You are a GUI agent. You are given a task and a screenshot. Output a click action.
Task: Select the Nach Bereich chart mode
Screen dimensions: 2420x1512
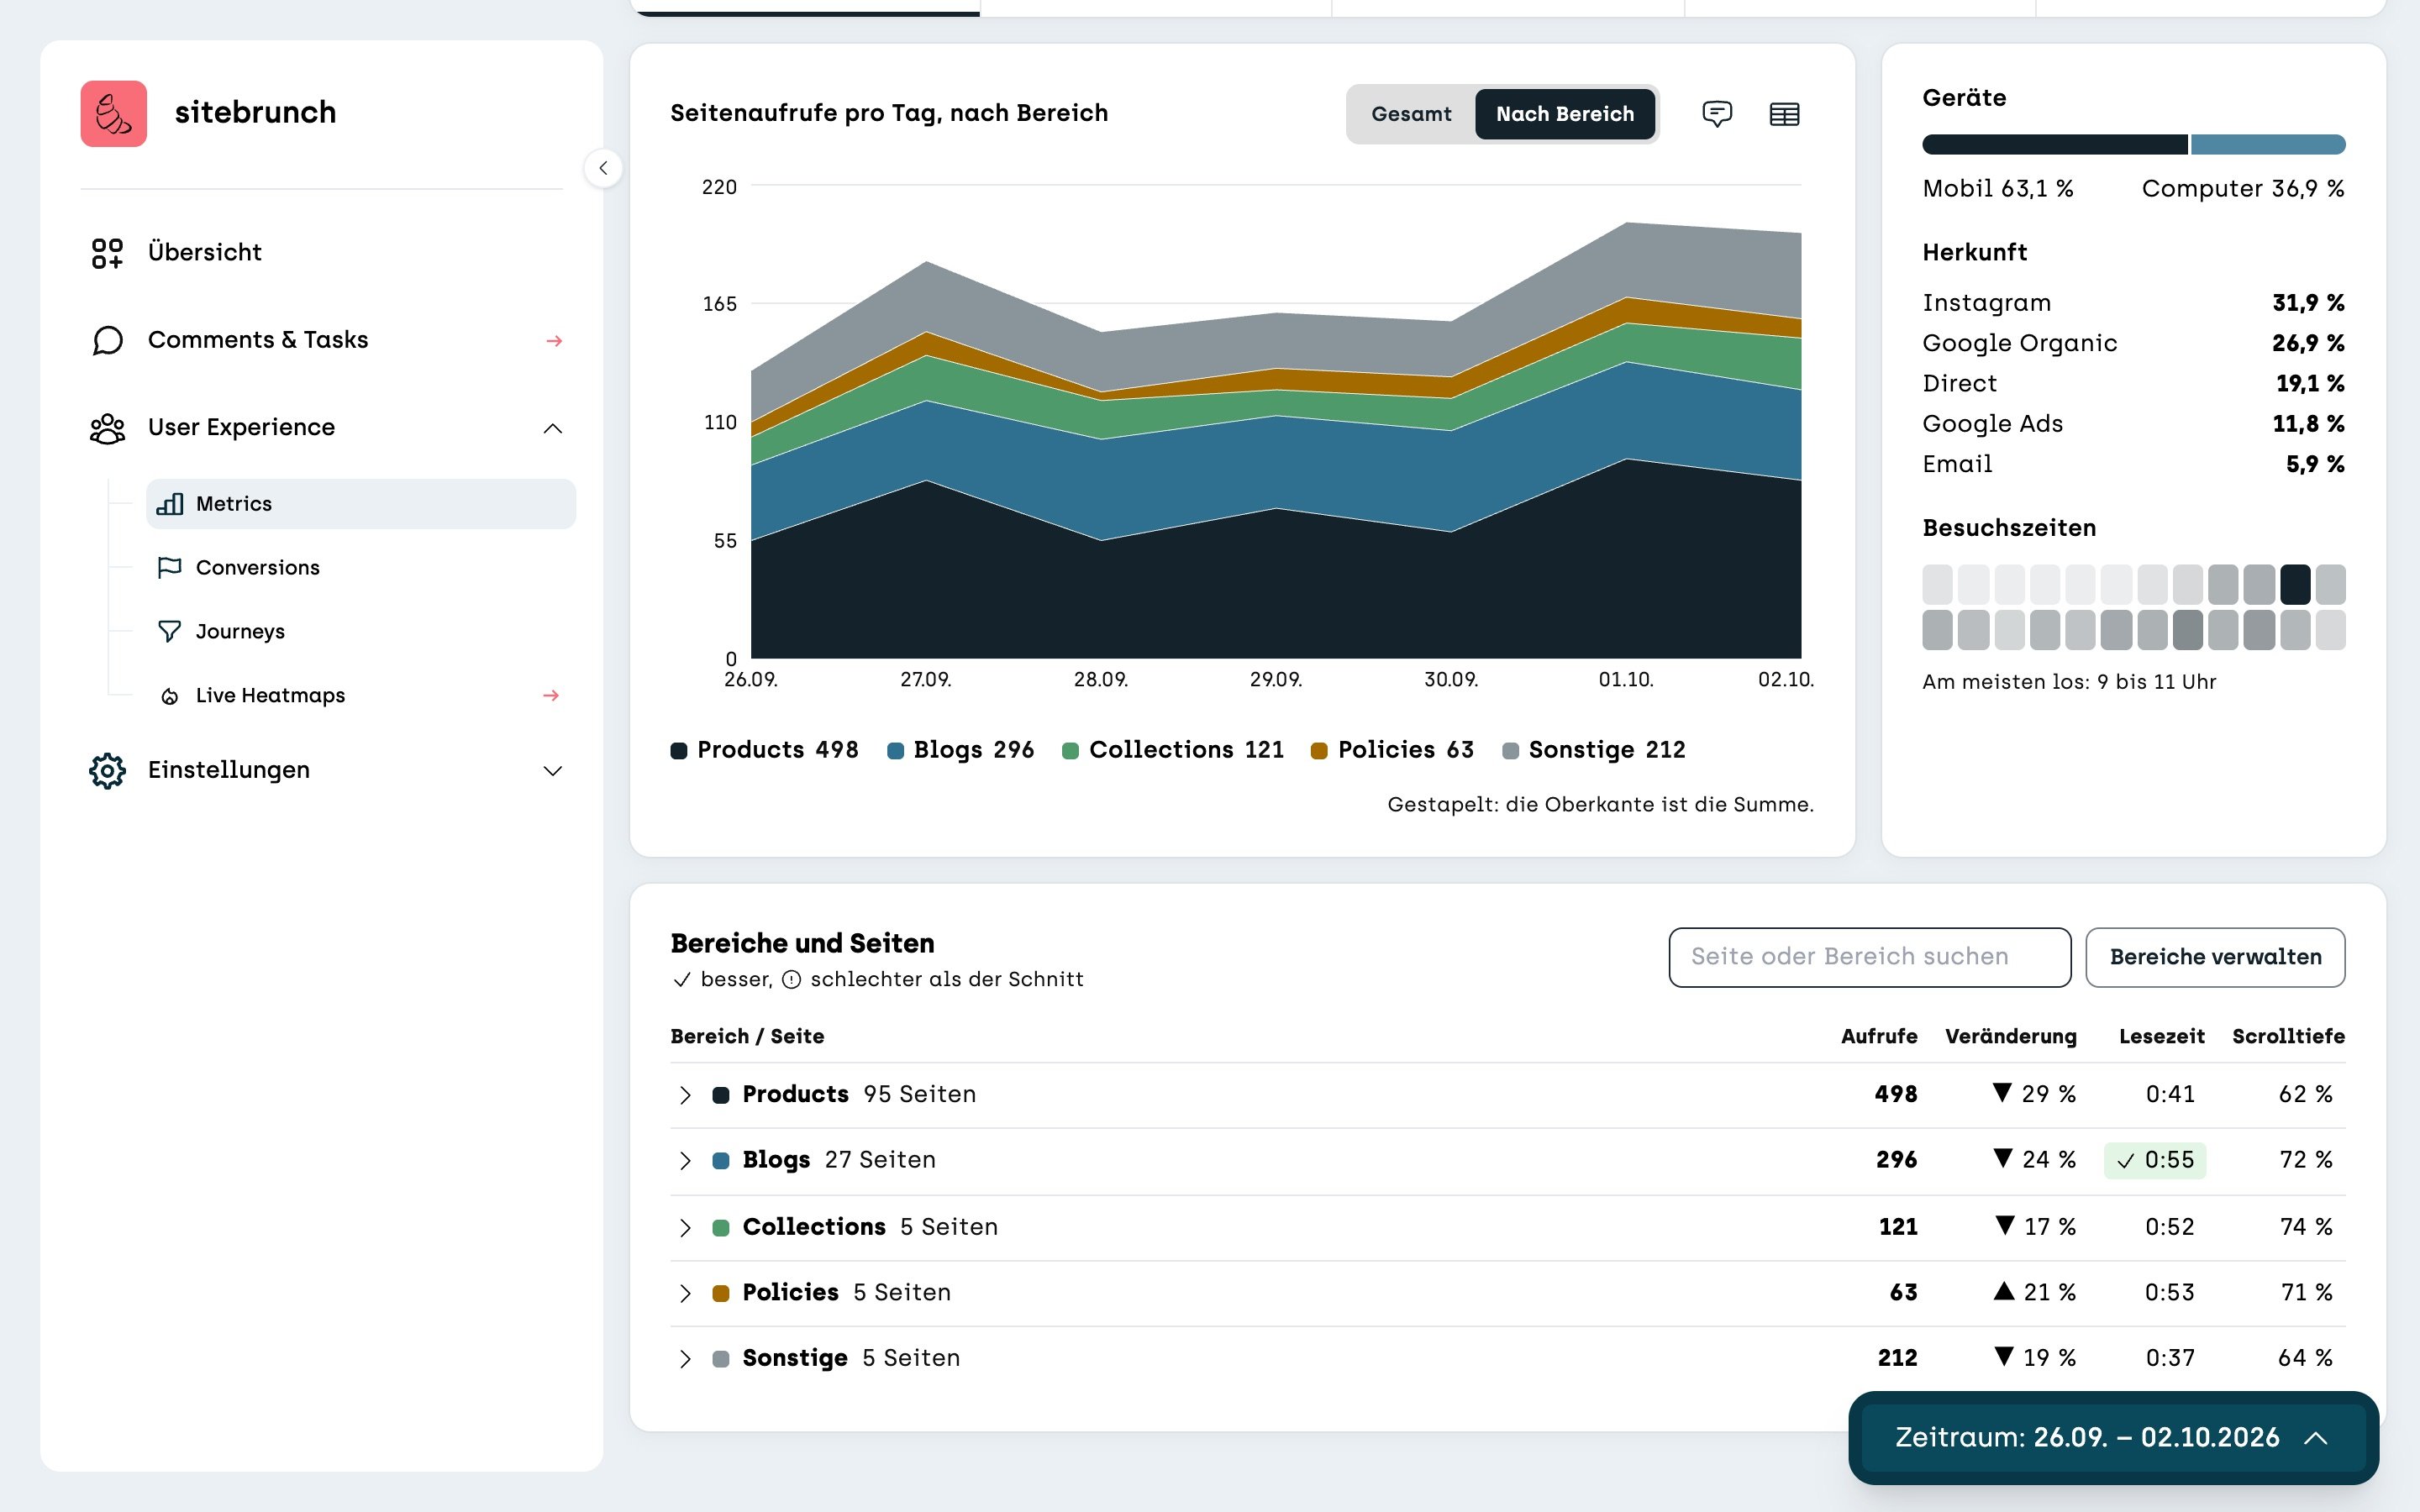coord(1565,114)
